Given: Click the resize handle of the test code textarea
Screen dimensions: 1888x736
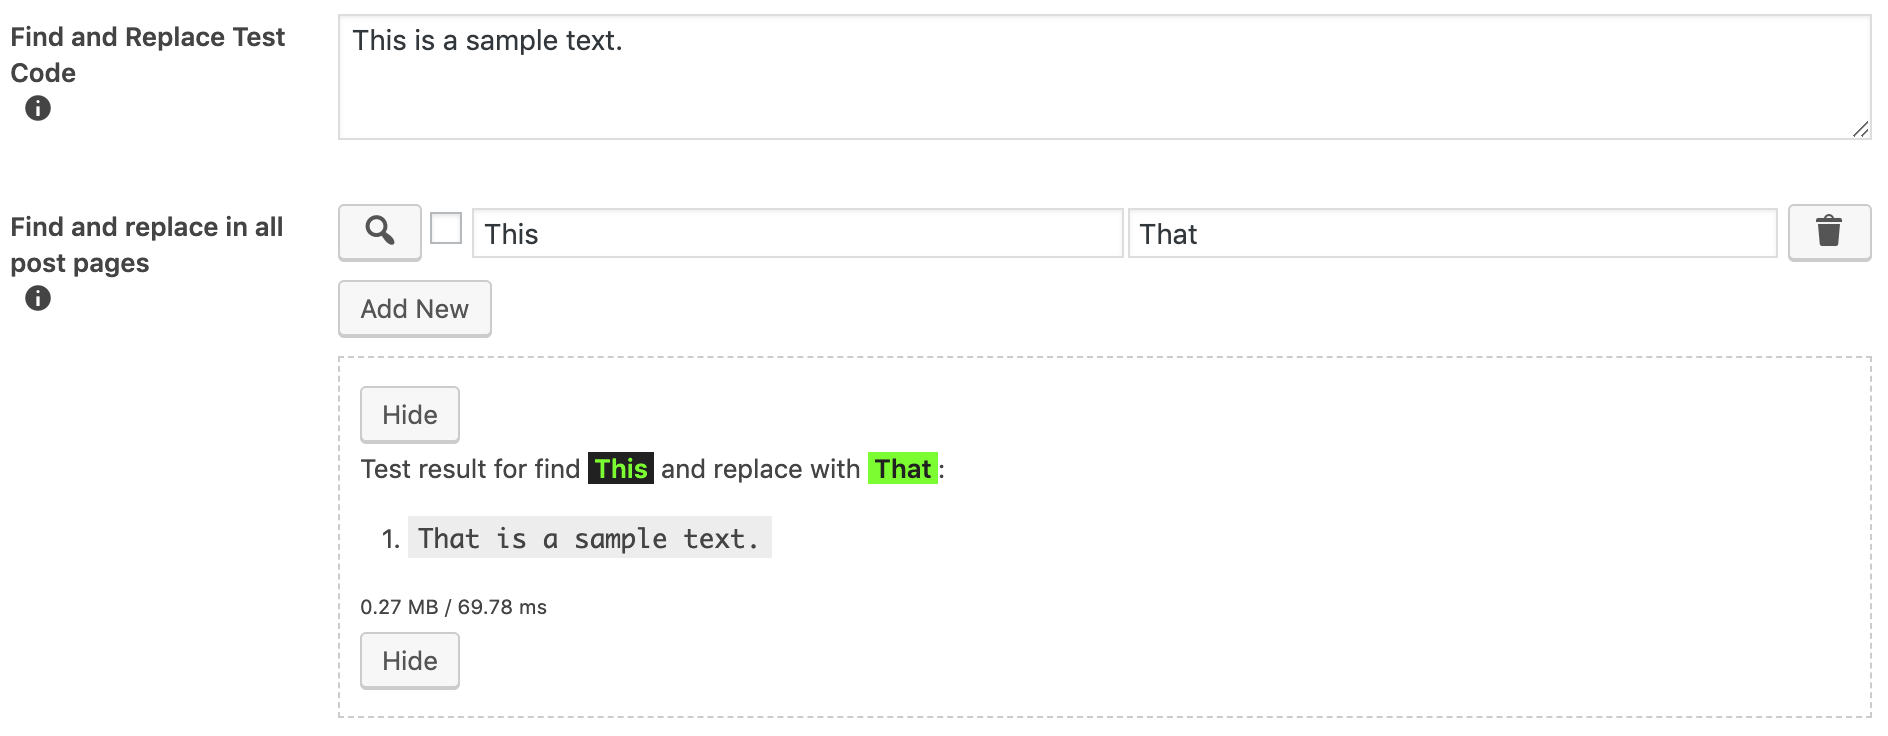Looking at the screenshot, I should [1860, 129].
